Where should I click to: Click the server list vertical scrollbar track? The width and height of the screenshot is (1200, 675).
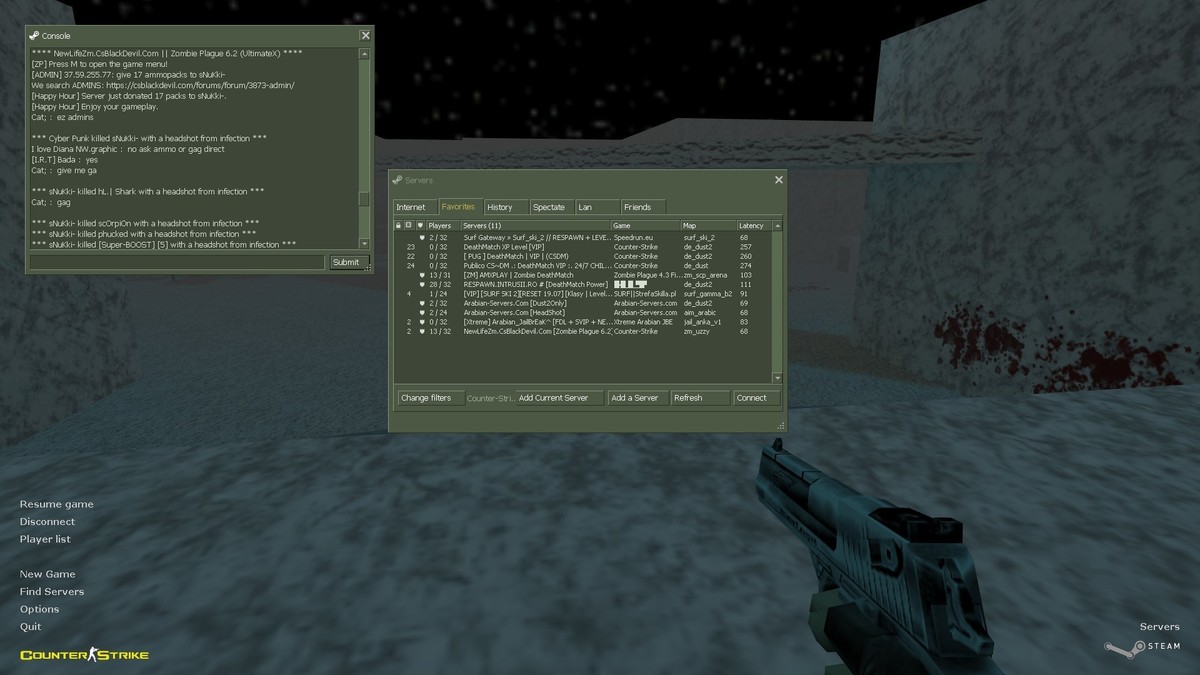tap(778, 302)
